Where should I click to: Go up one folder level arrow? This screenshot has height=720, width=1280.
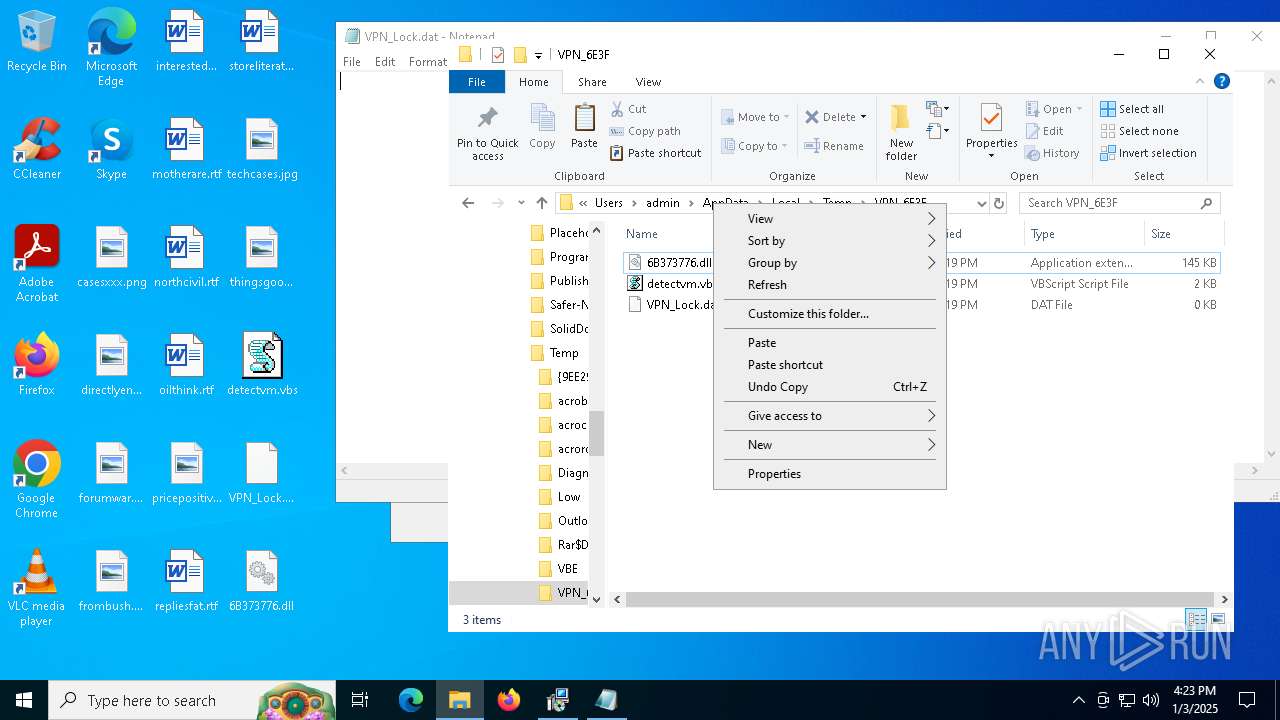542,203
